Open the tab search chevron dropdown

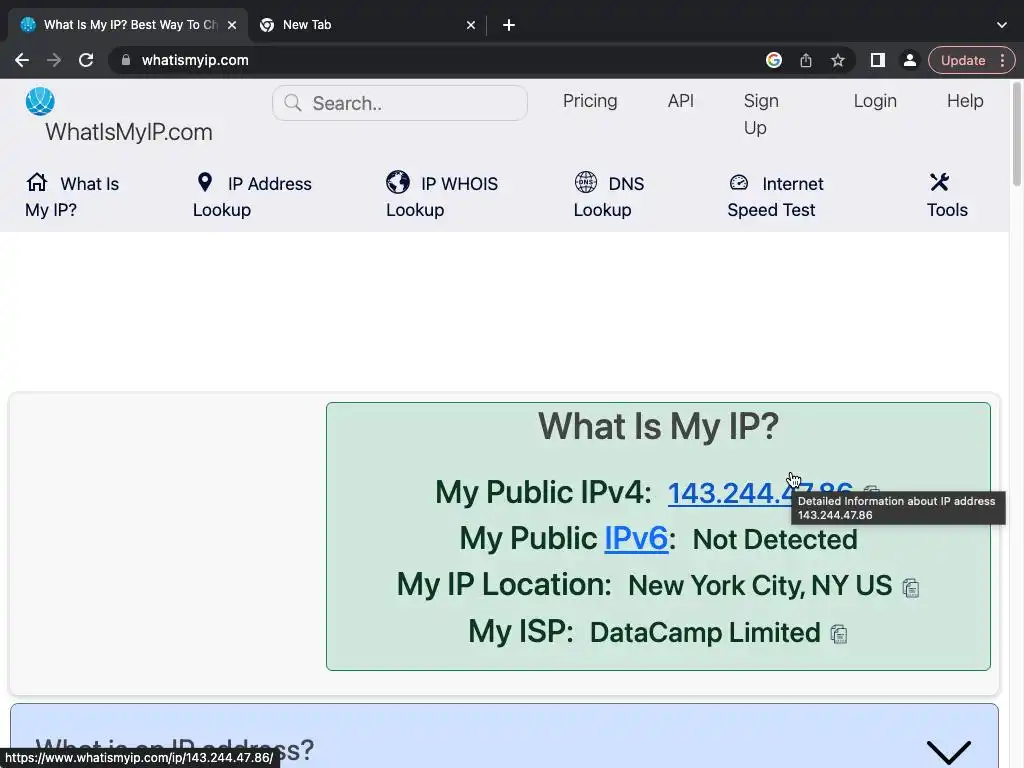click(1002, 25)
